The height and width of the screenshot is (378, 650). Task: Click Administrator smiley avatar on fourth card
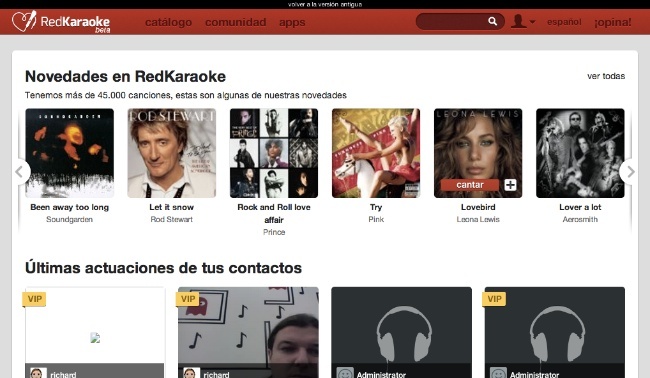click(x=498, y=373)
